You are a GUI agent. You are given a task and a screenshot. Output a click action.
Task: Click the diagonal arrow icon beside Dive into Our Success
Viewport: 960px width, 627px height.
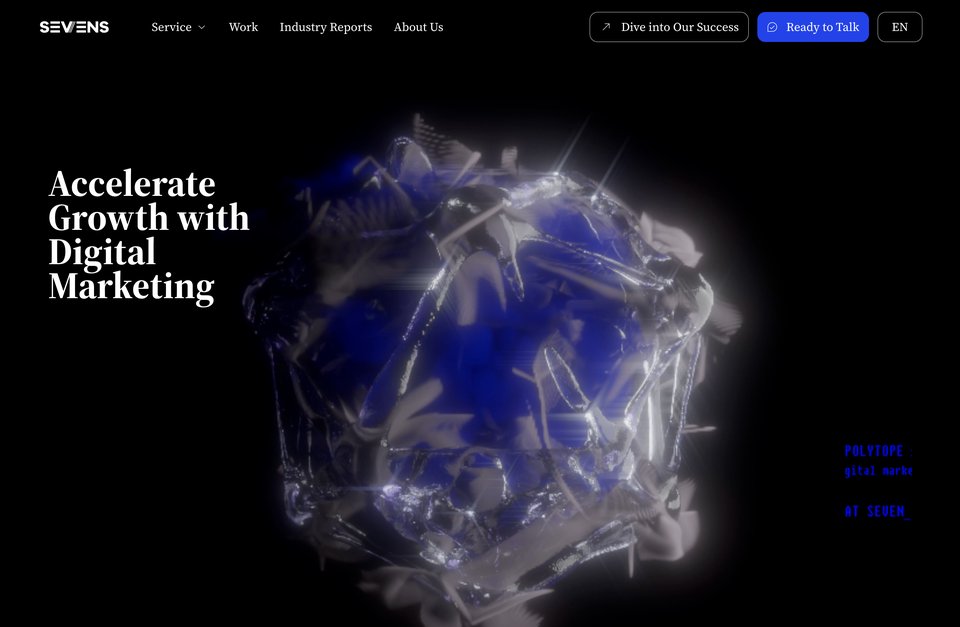click(606, 27)
